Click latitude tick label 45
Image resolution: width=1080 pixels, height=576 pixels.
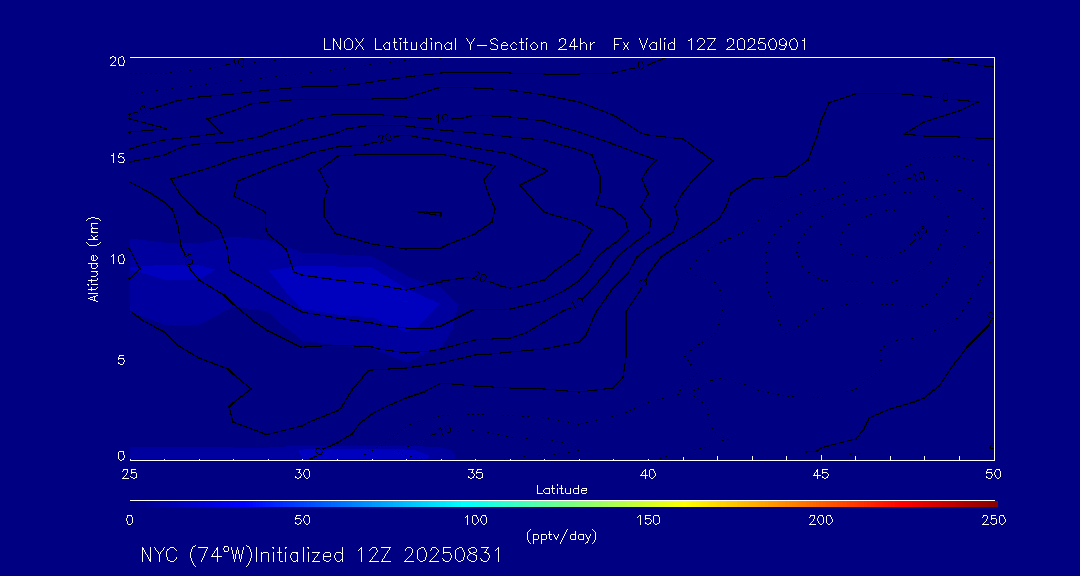821,473
